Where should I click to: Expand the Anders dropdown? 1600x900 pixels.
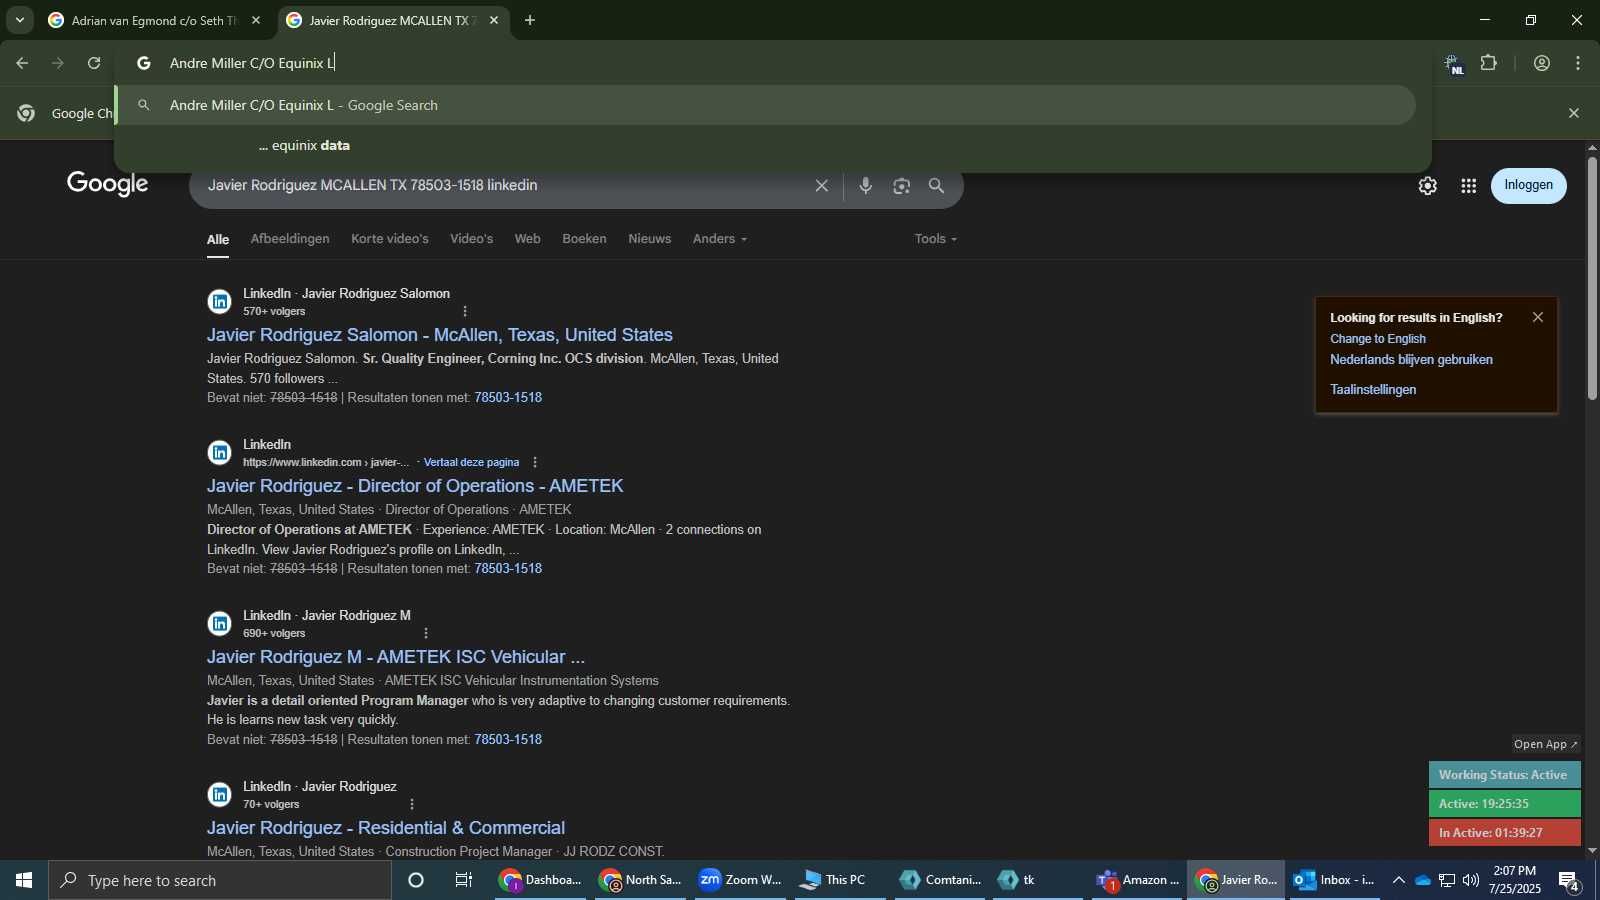720,238
